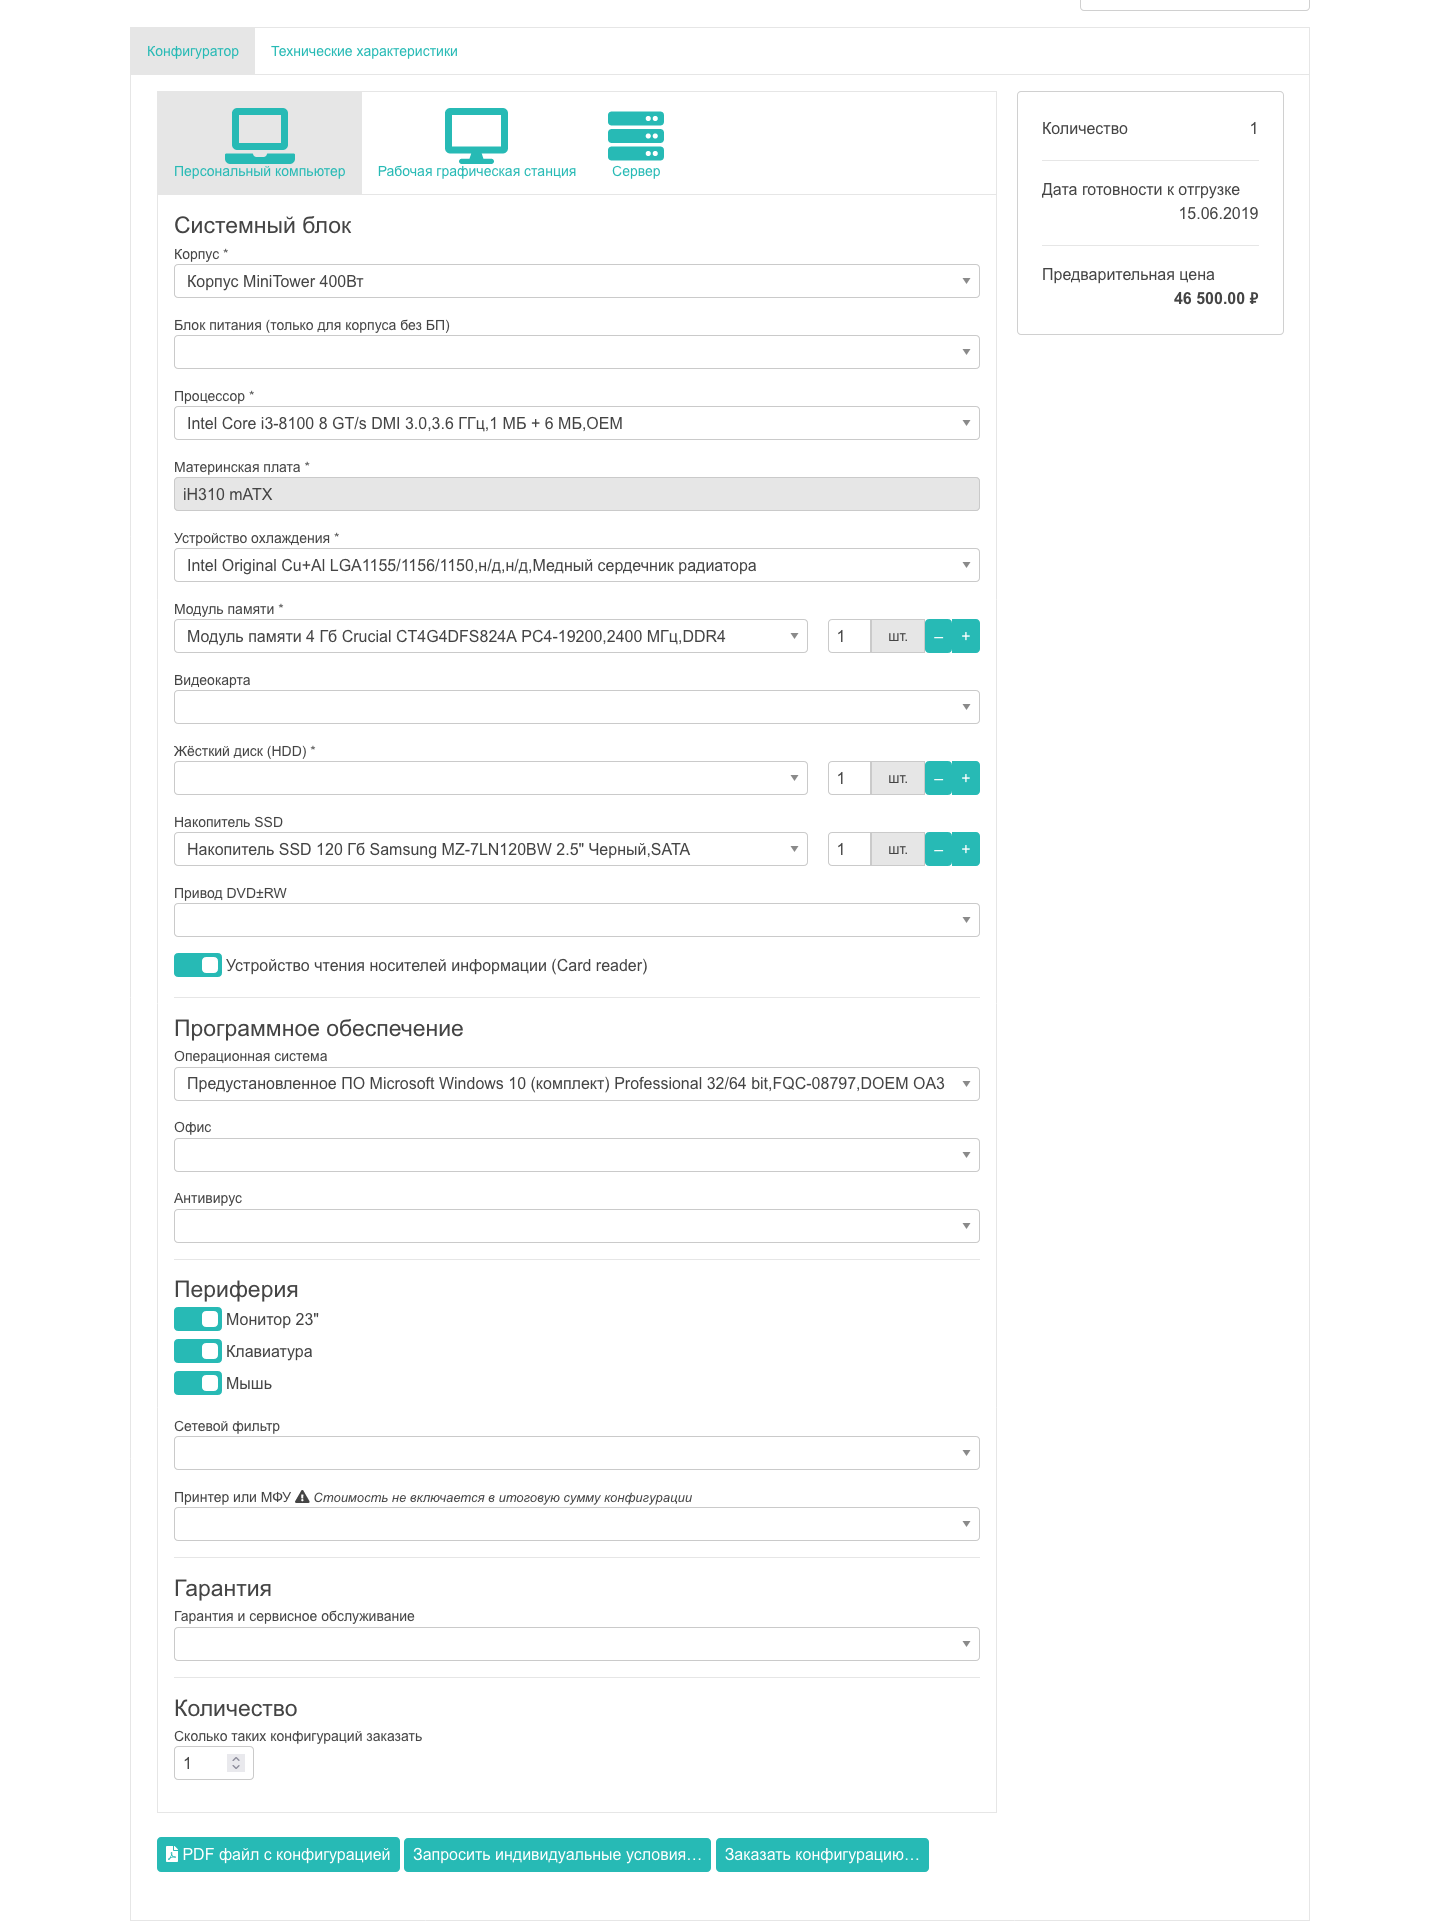Increase HDD count with plus
This screenshot has width=1440, height=1928.
pyautogui.click(x=966, y=778)
